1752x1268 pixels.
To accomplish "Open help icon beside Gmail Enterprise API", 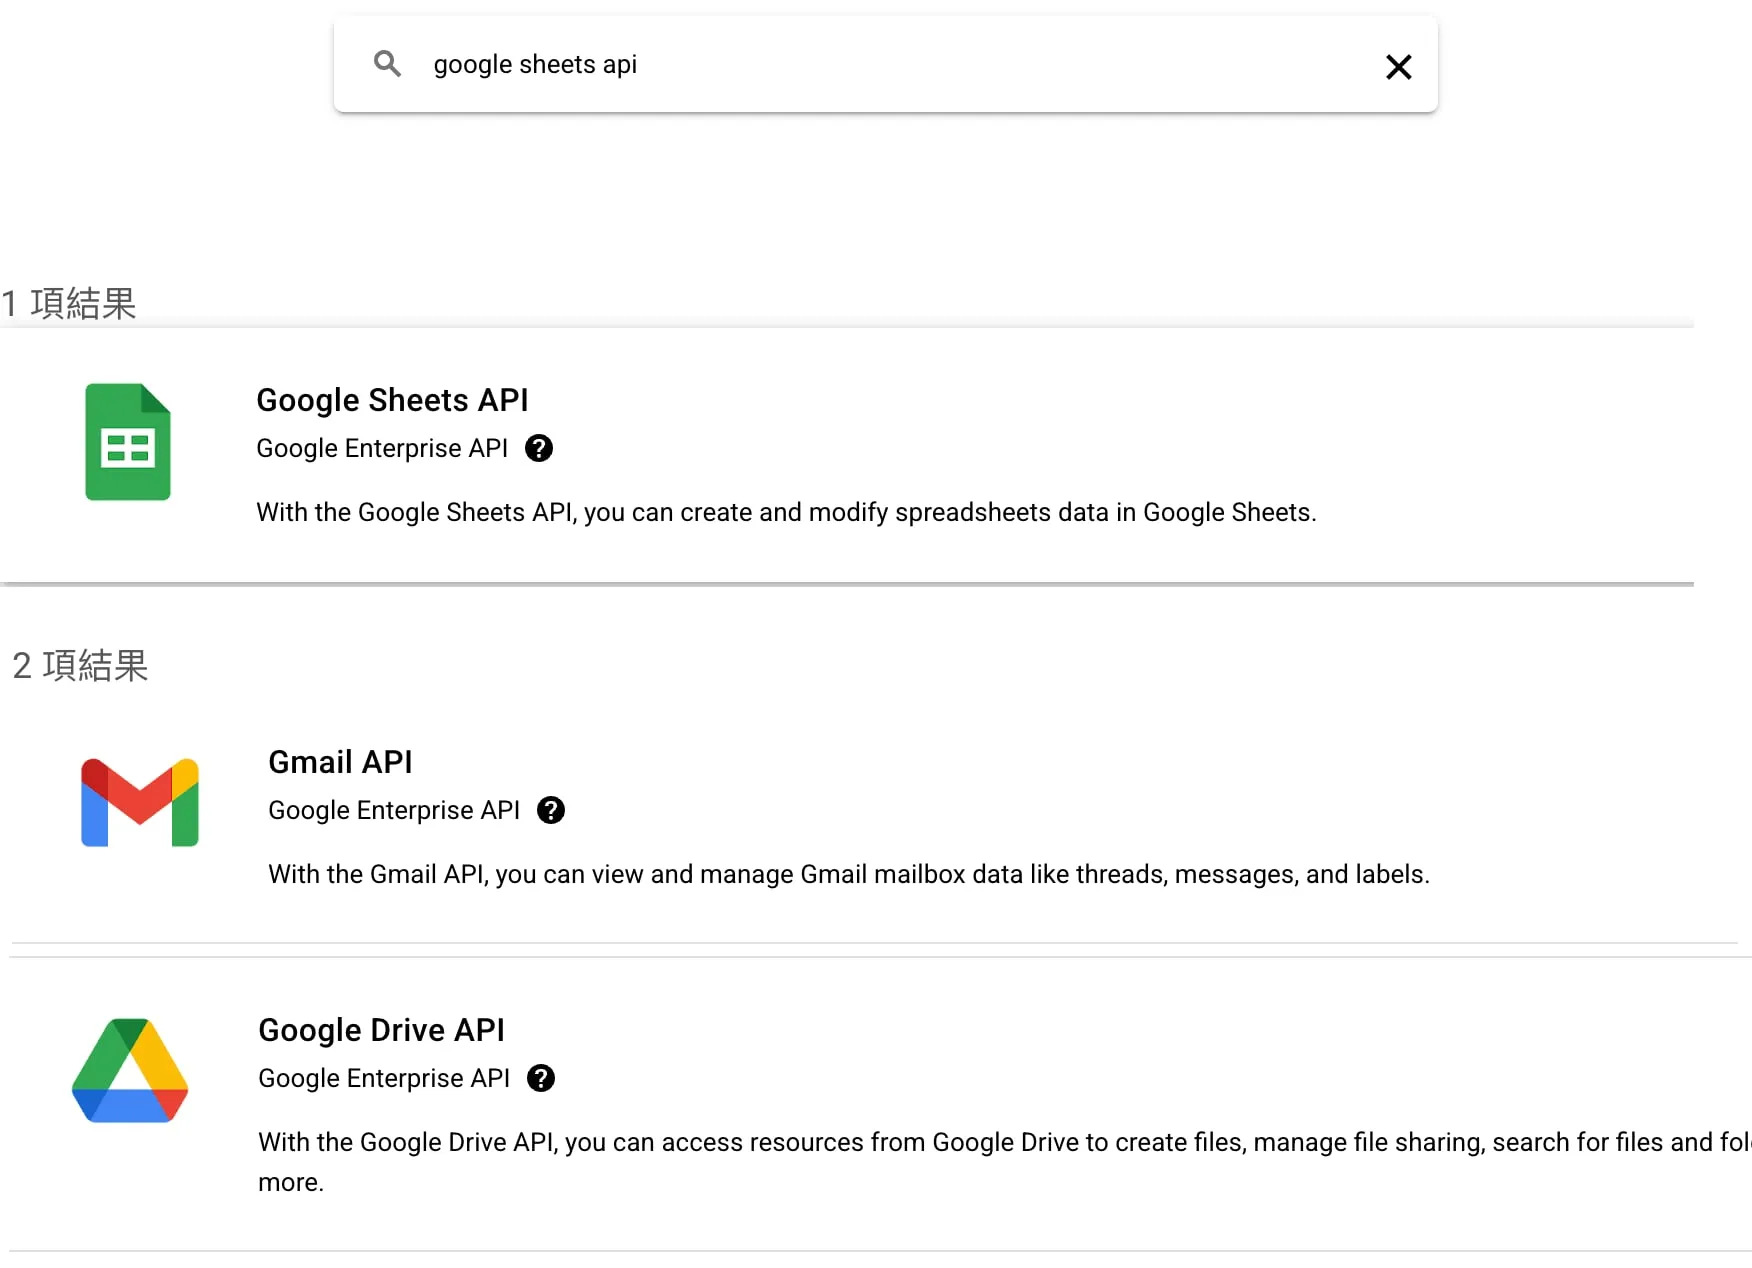I will [x=551, y=810].
